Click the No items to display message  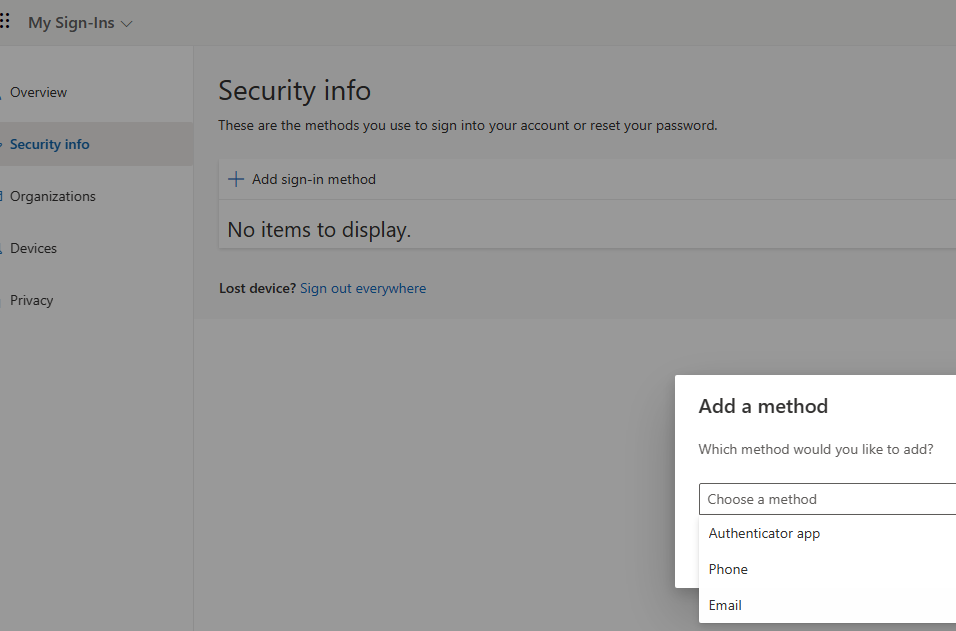pyautogui.click(x=319, y=230)
